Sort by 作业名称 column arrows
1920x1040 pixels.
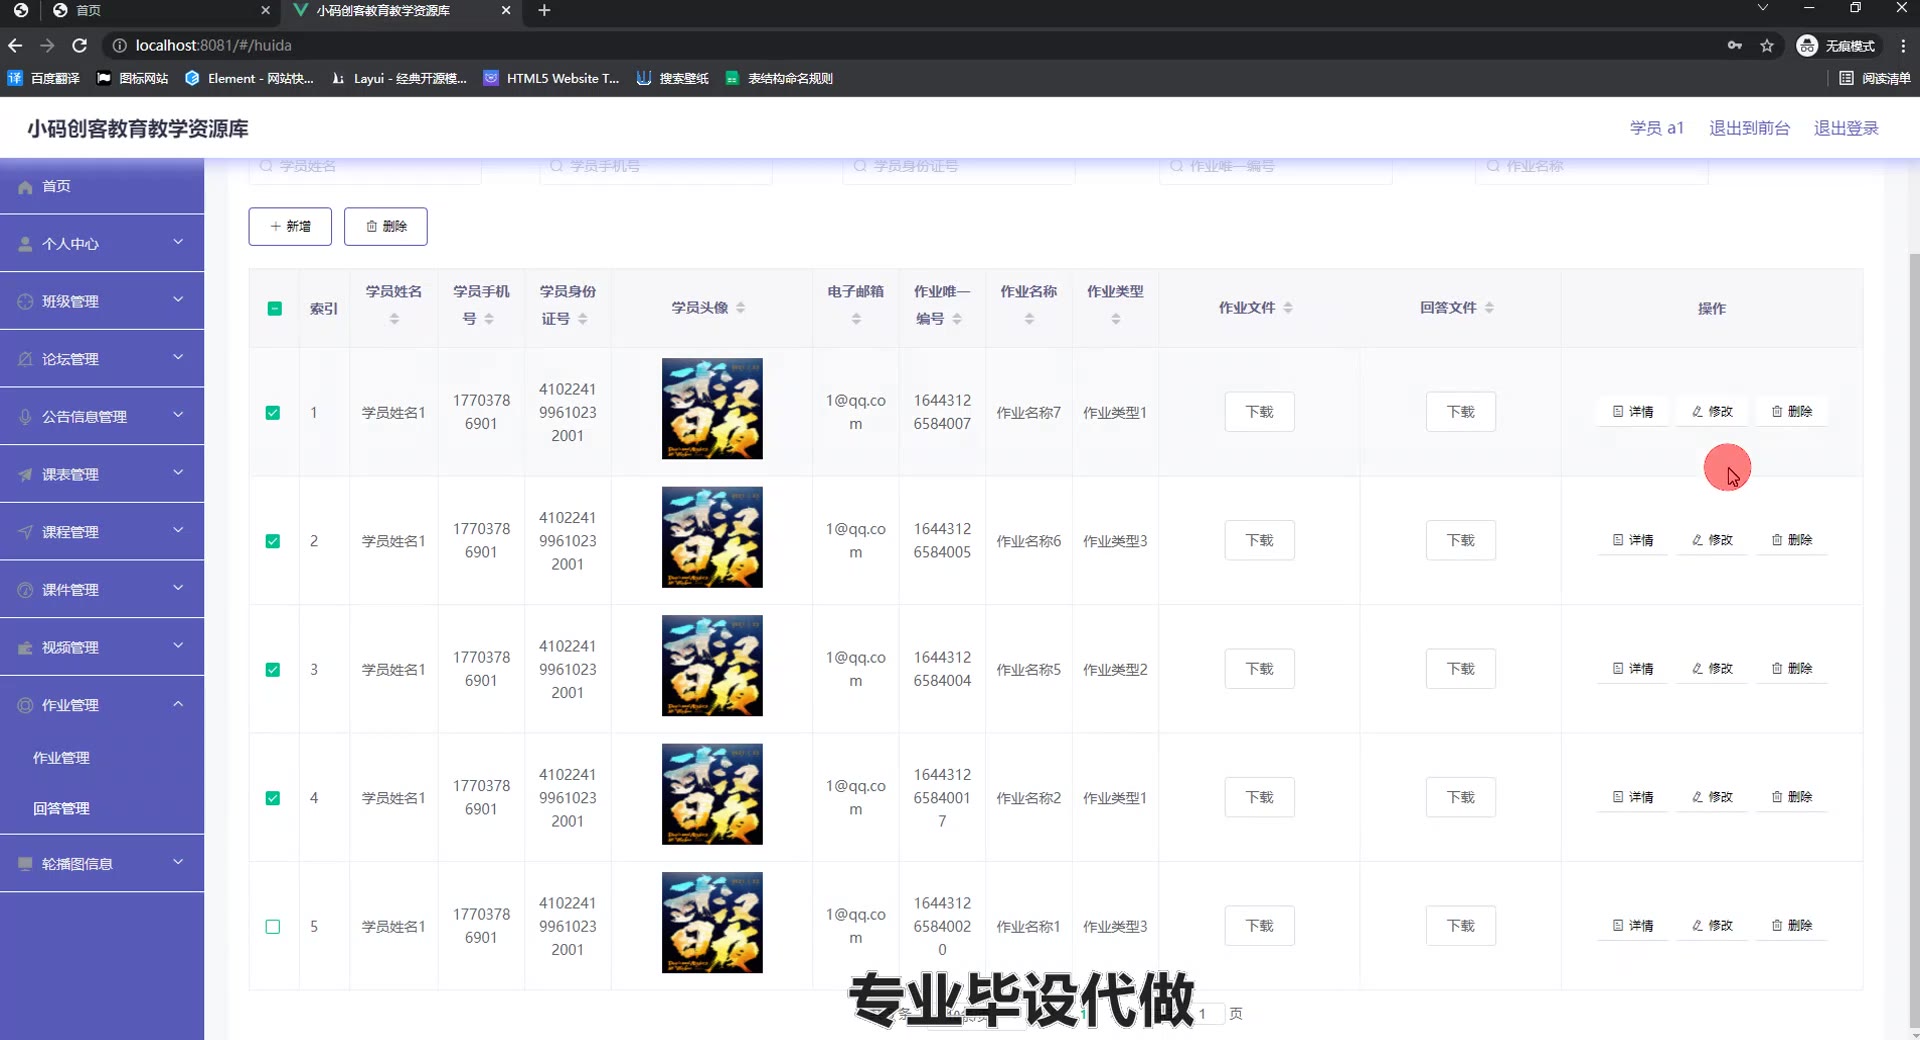click(1029, 319)
